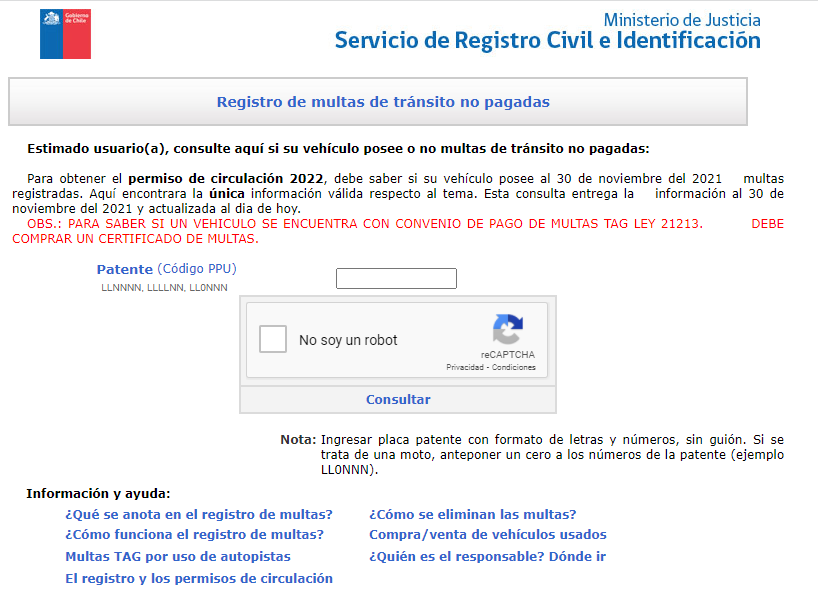Viewport: 818px width, 607px height.
Task: Click "Servicio de Registro Civil e Identificación" title
Action: pyautogui.click(x=547, y=41)
